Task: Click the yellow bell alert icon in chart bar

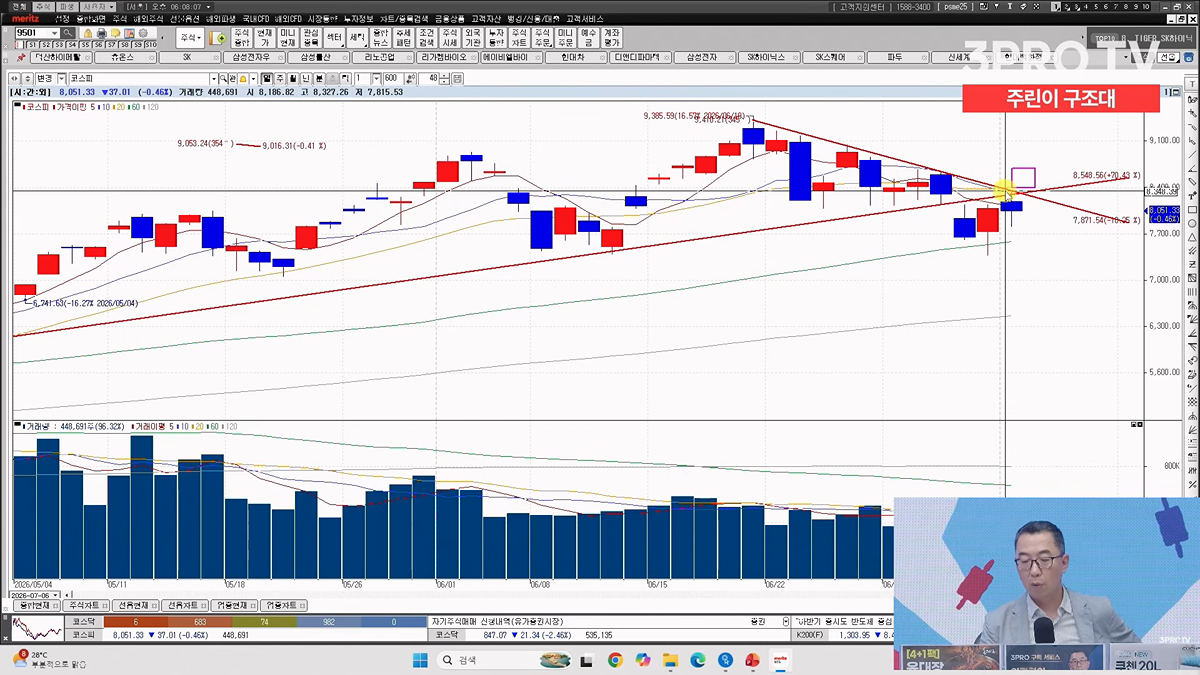Action: [241, 78]
